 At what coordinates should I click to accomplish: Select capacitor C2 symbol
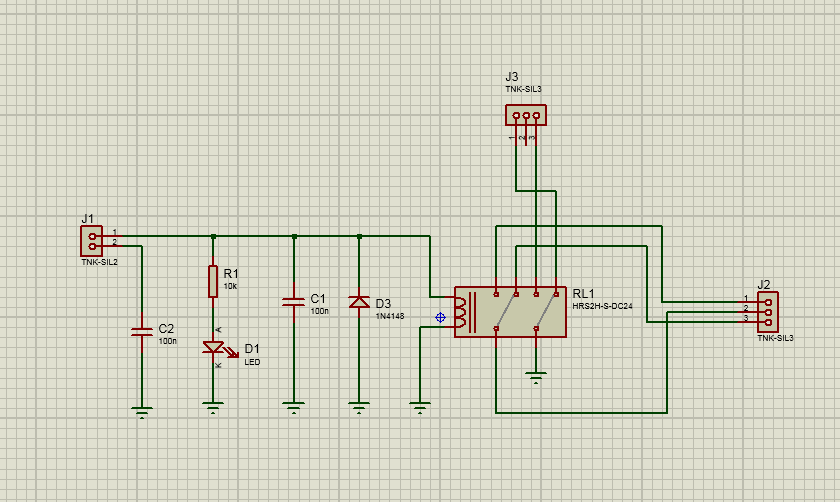(x=142, y=332)
